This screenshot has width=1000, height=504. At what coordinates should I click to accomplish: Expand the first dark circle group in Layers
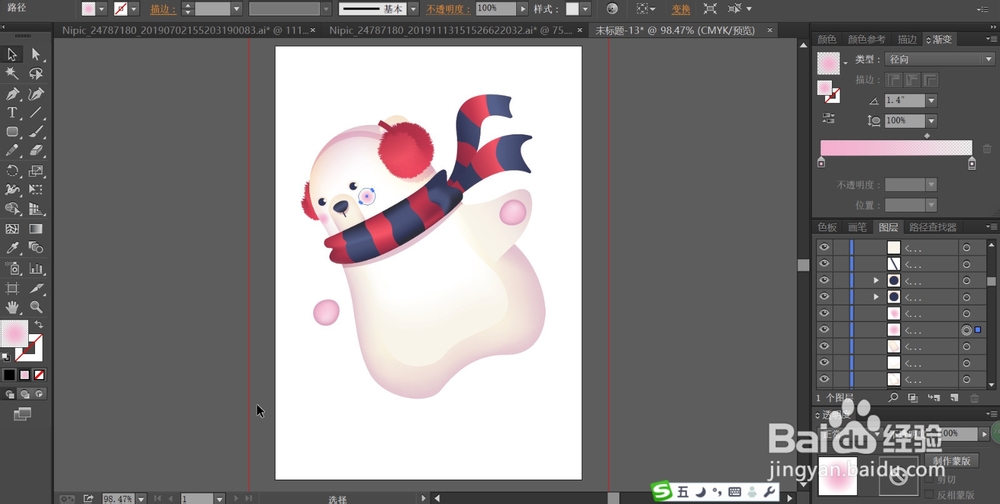[876, 280]
